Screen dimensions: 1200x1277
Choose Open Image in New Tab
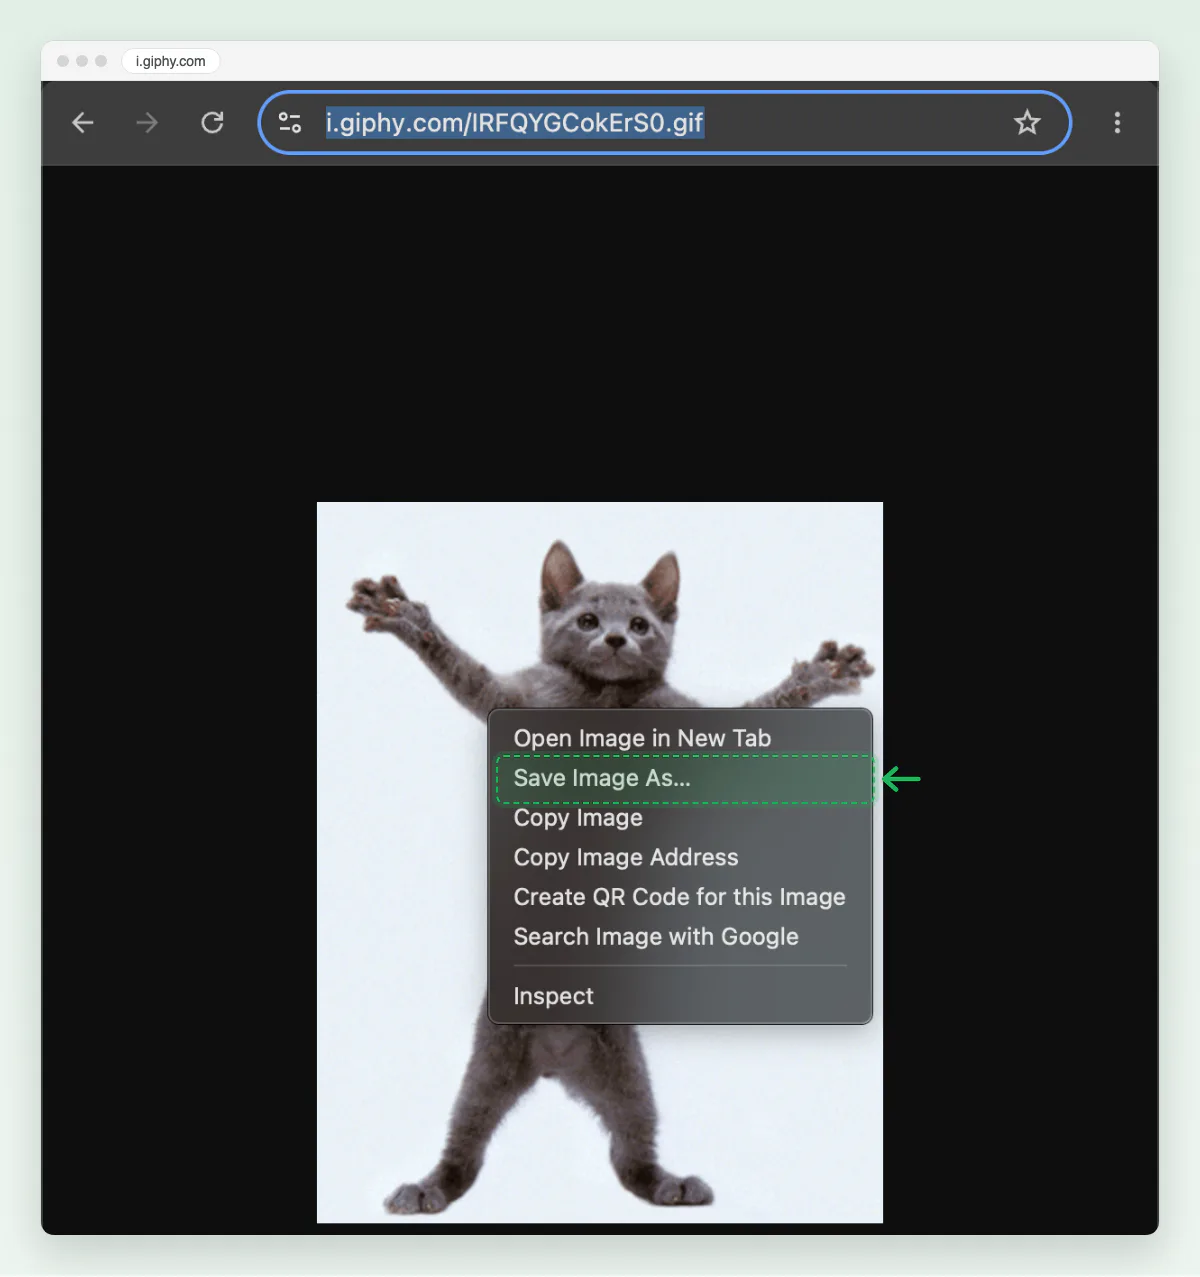(680, 738)
